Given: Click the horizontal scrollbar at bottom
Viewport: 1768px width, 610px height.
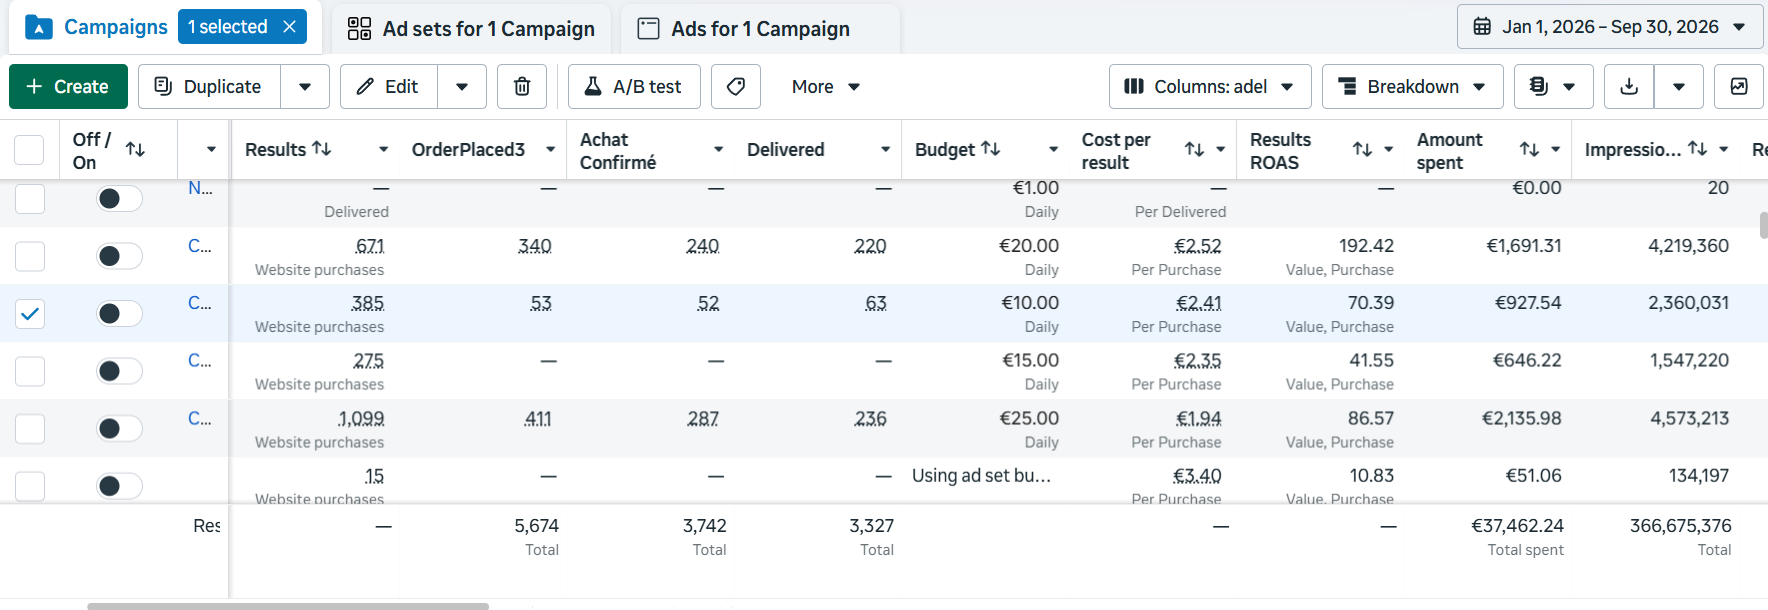Looking at the screenshot, I should click(x=288, y=606).
